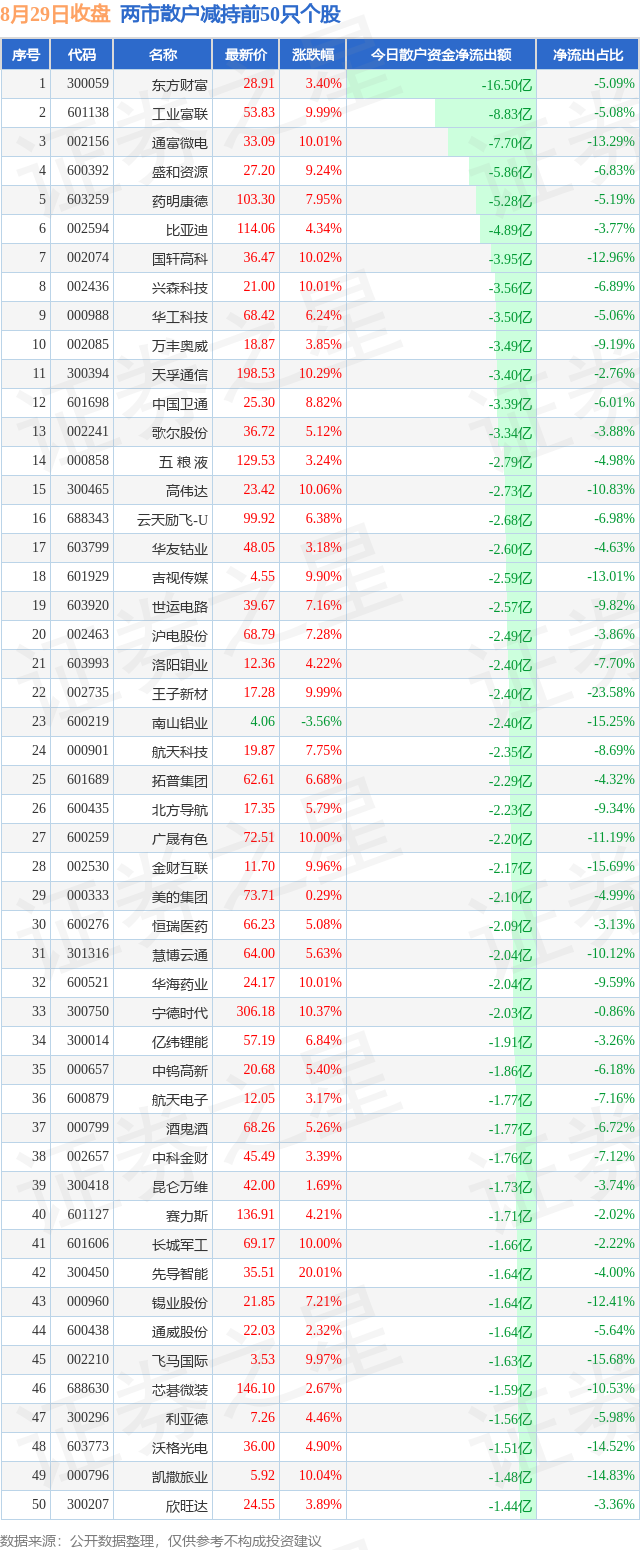Image resolution: width=640 pixels, height=1550 pixels.
Task: Click stock name 北方导航
Action: pos(180,810)
